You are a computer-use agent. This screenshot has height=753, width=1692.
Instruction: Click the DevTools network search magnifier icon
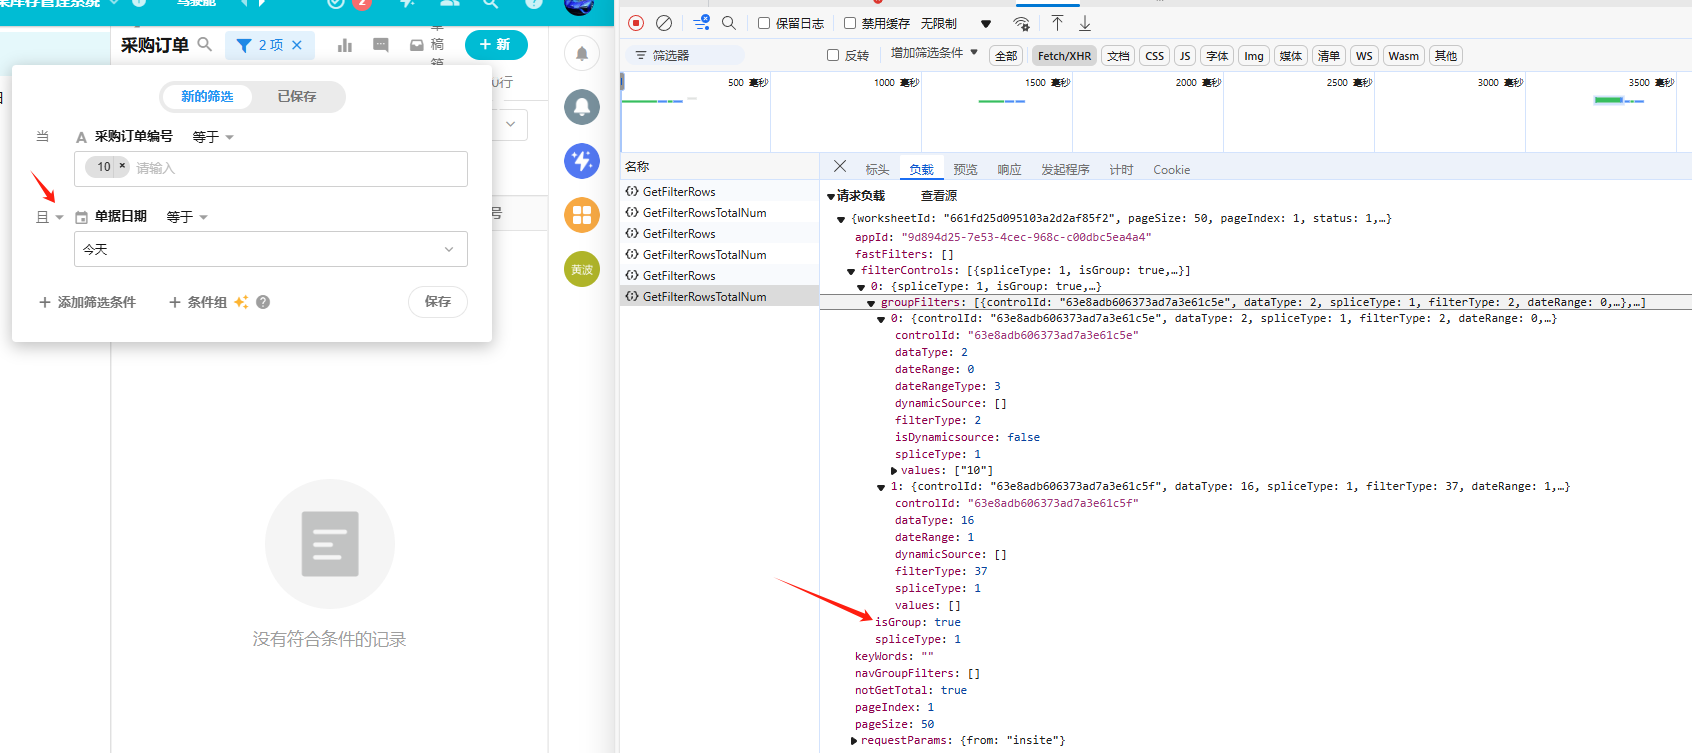click(x=729, y=23)
